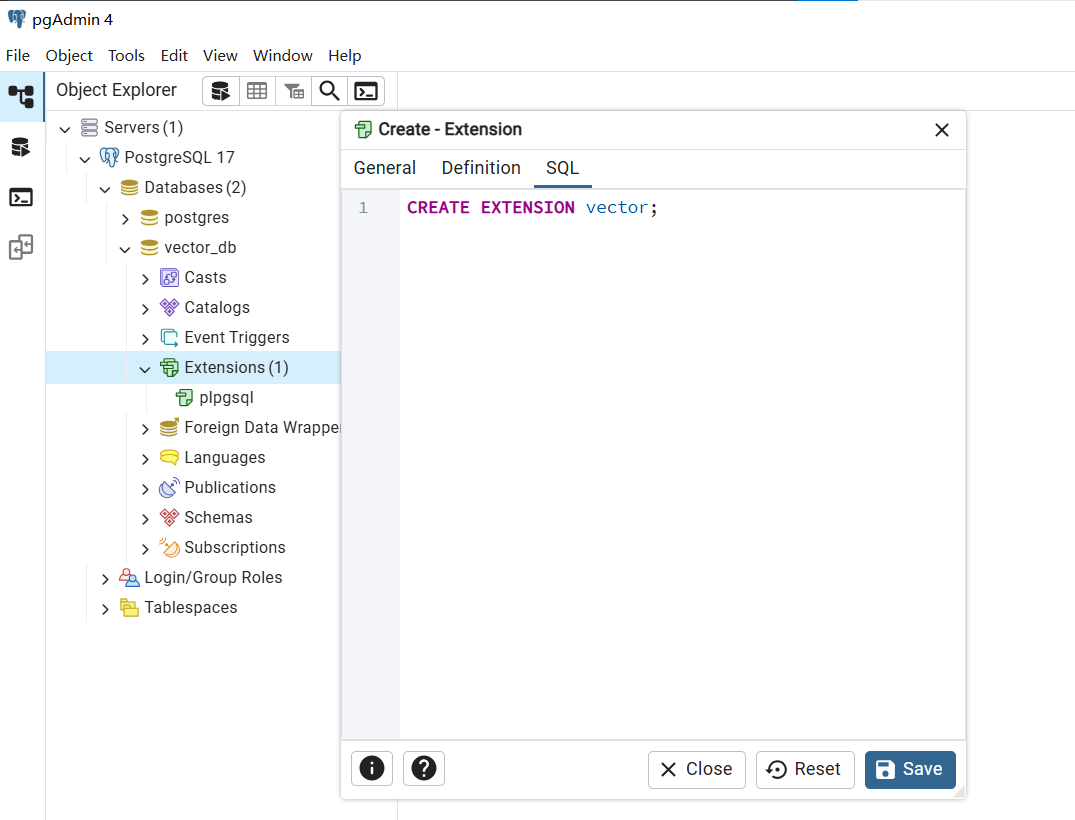Expand the Schemas node

click(x=145, y=519)
